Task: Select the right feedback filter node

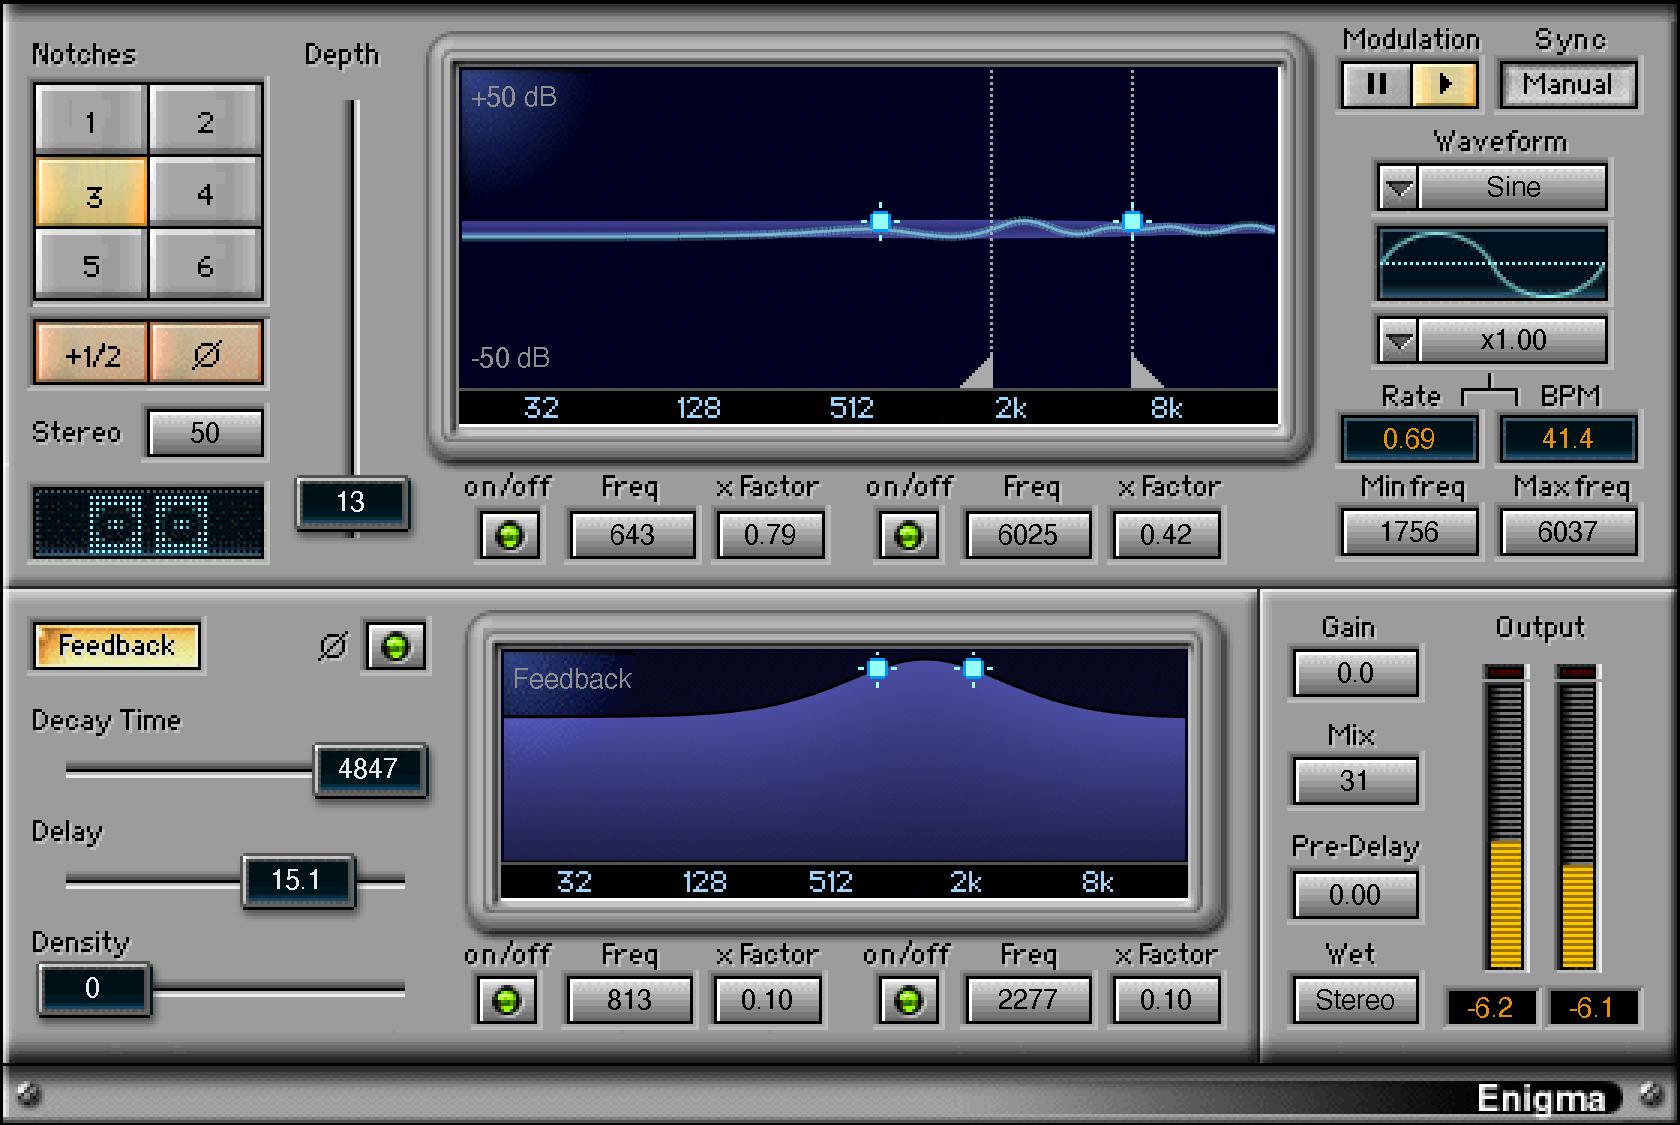Action: tap(973, 668)
